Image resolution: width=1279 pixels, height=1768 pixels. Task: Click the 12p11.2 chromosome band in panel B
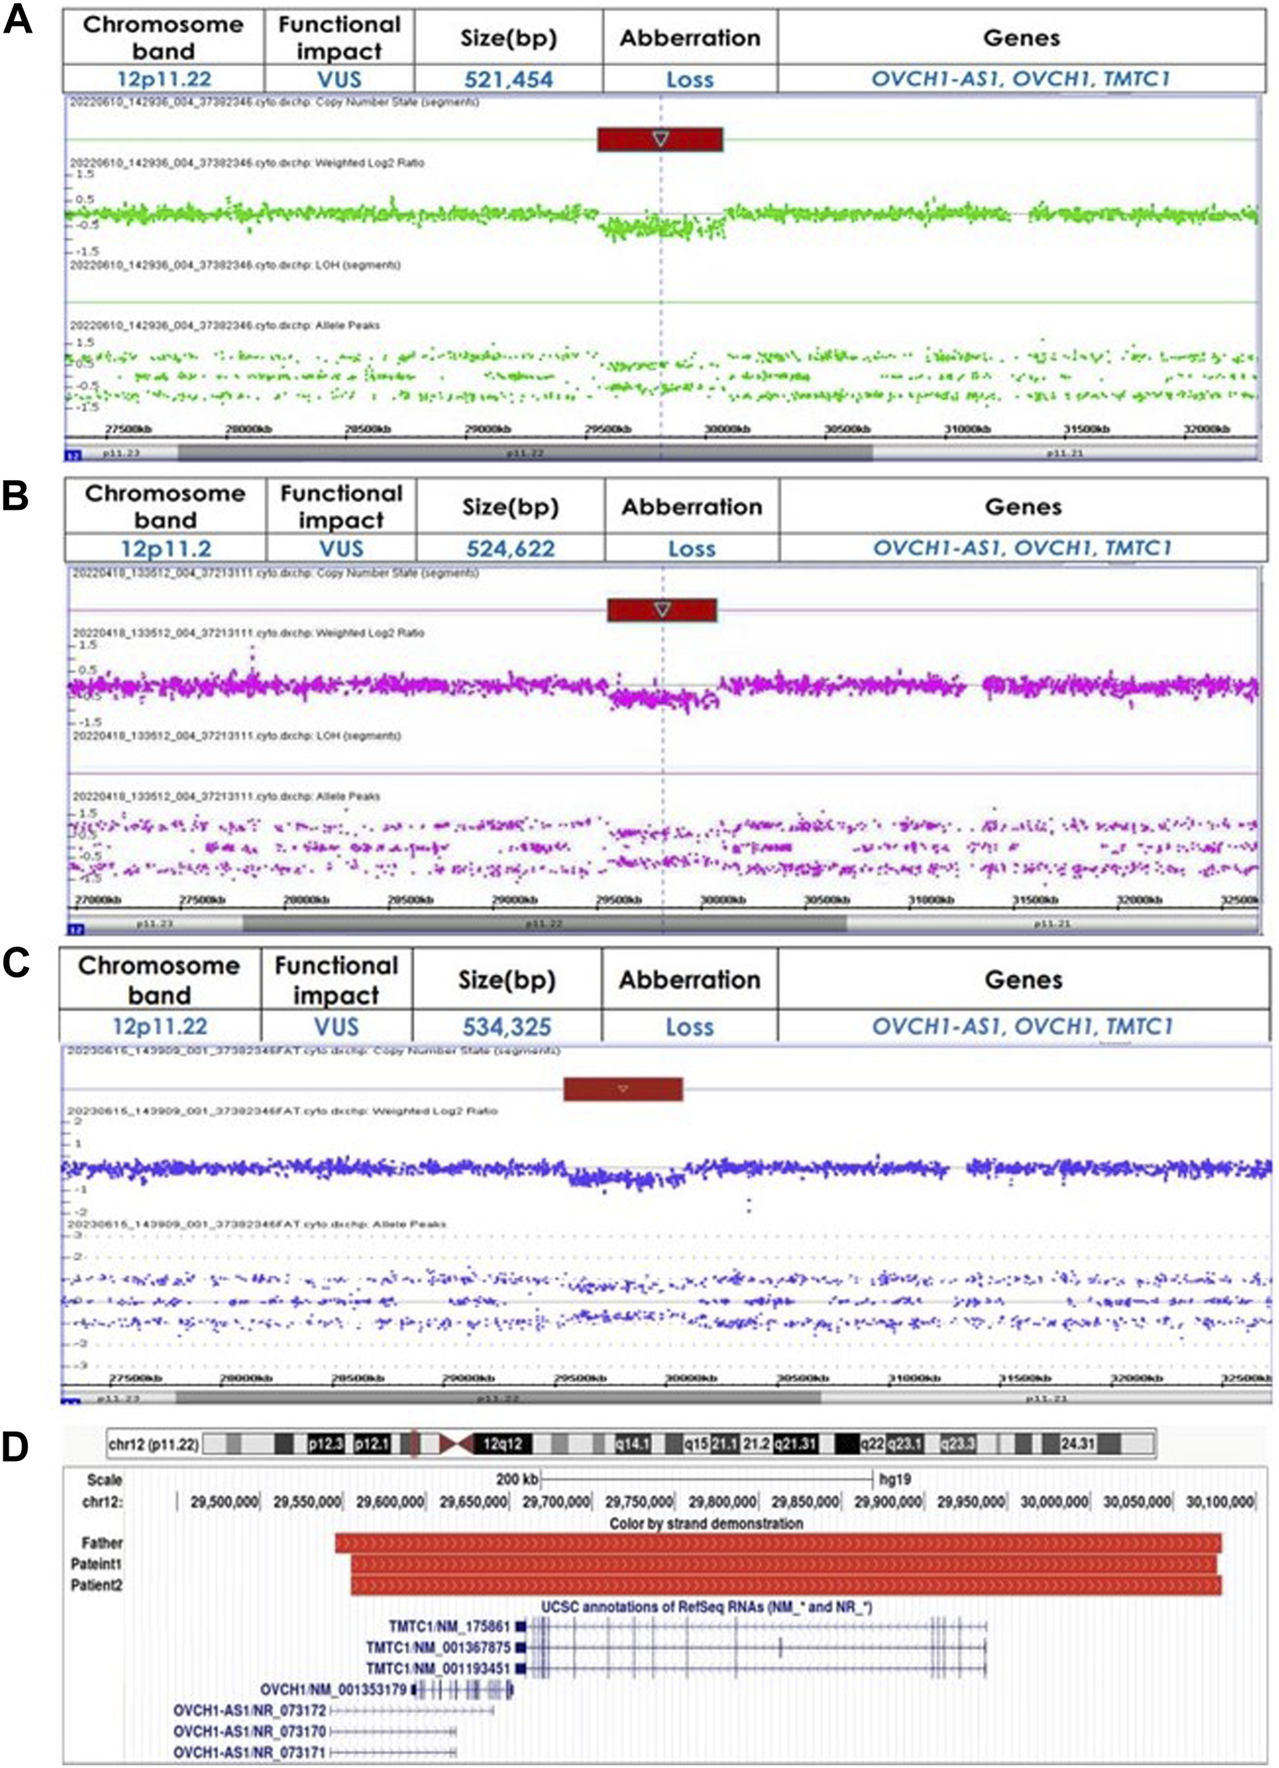[x=165, y=548]
